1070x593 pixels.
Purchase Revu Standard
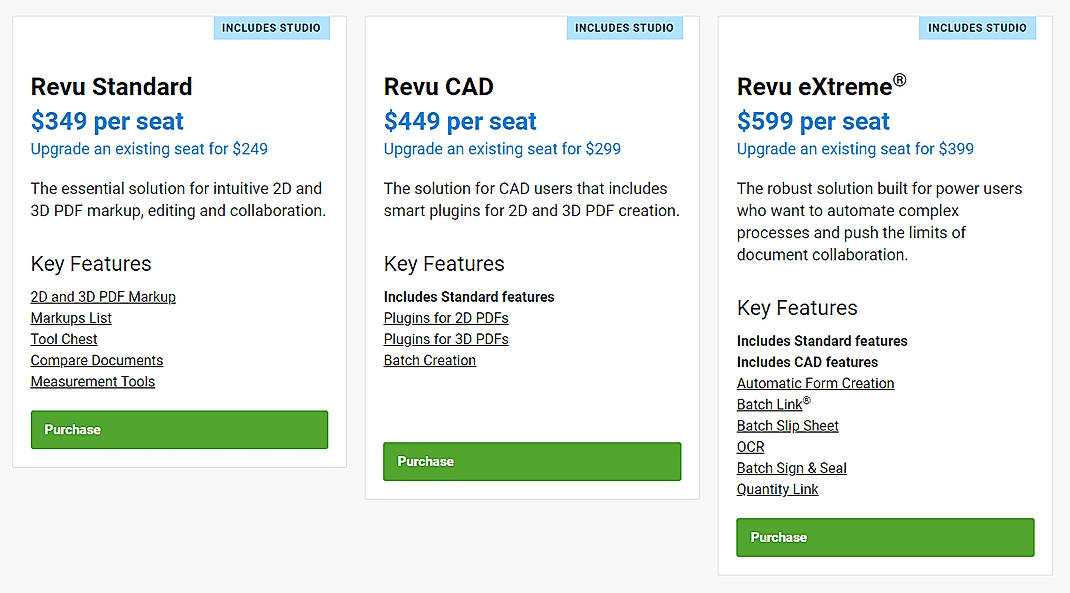(179, 429)
